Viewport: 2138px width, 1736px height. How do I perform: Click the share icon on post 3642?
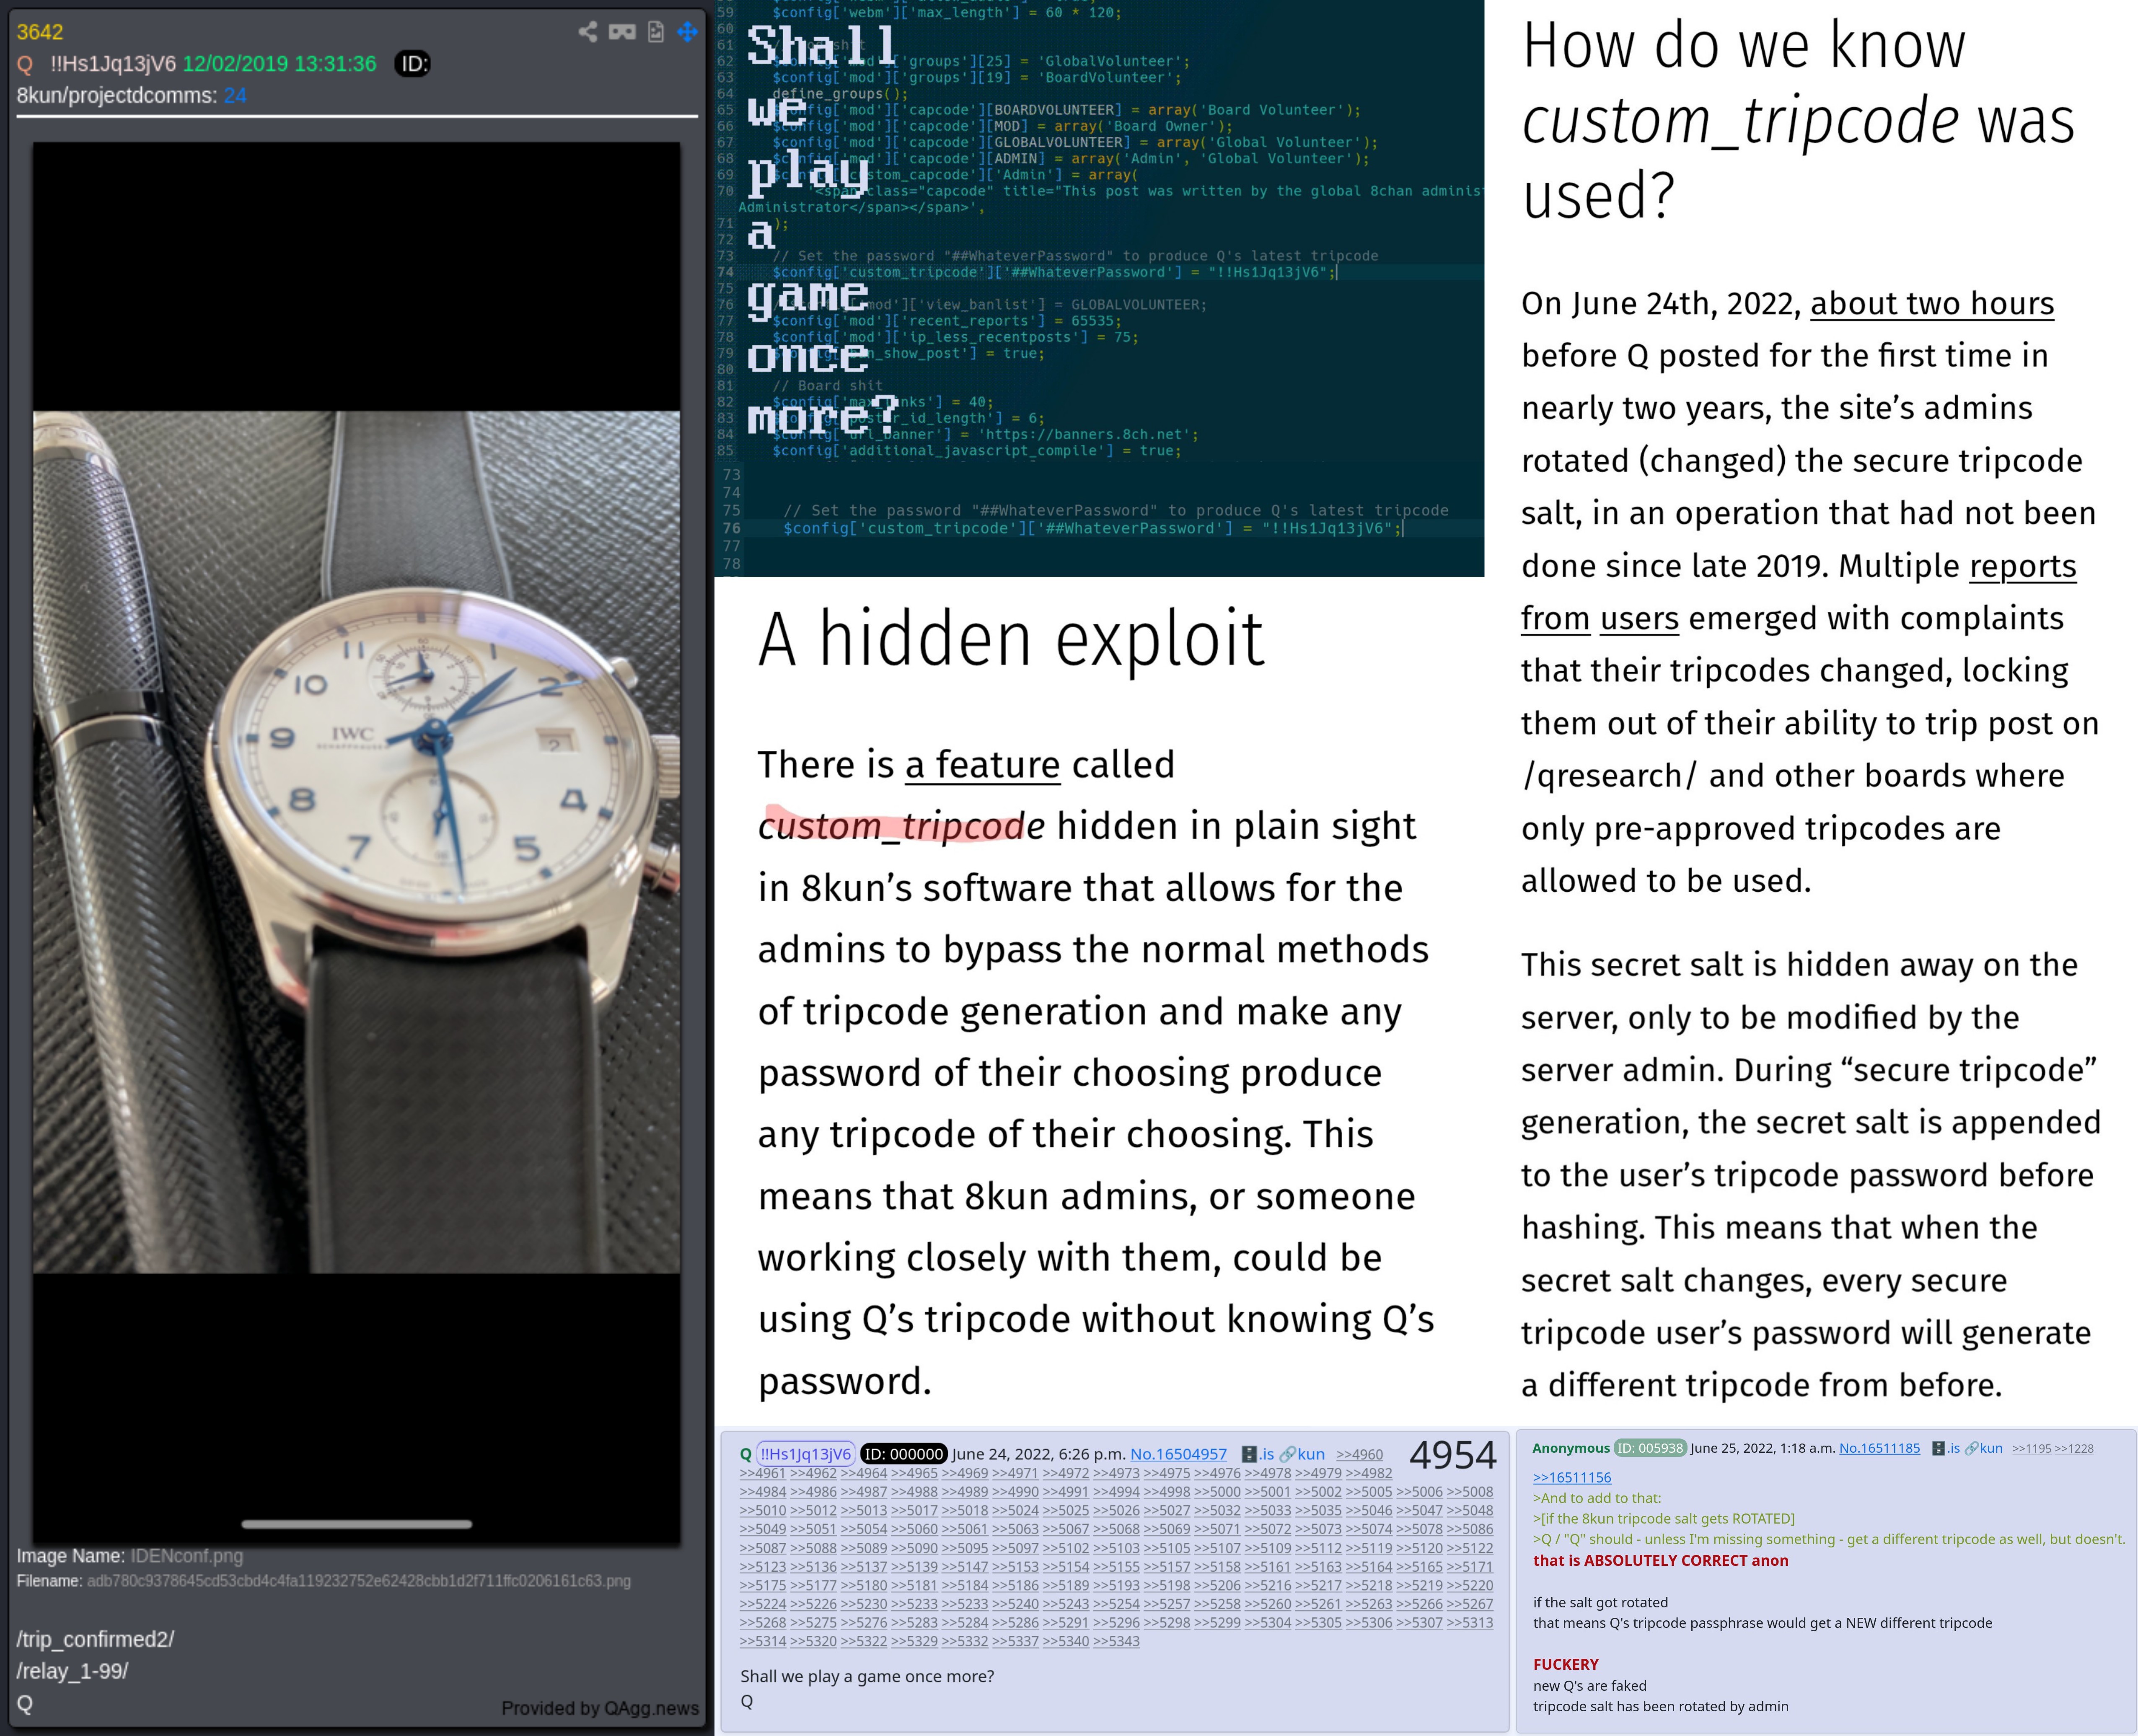pos(588,32)
